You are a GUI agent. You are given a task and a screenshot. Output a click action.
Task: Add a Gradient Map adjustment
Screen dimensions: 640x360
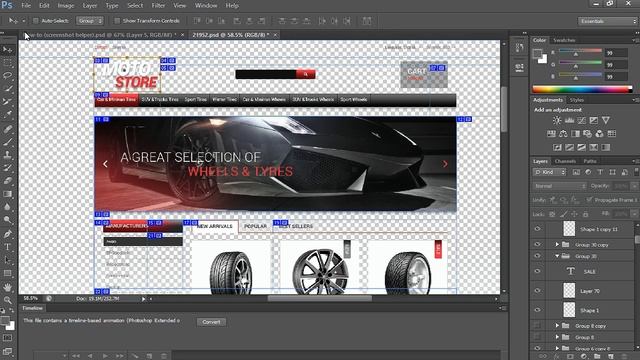pos(606,147)
